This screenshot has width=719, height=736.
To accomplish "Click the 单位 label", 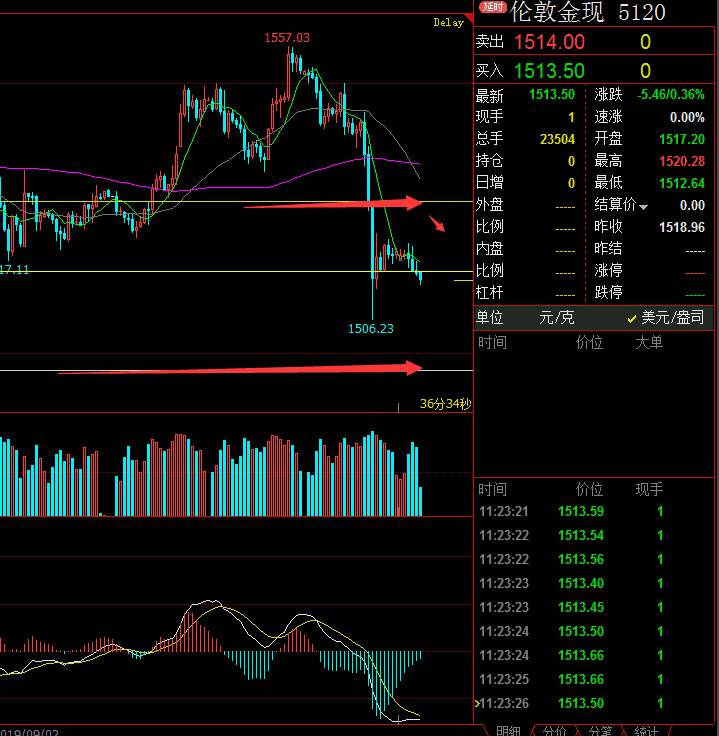I will (489, 318).
